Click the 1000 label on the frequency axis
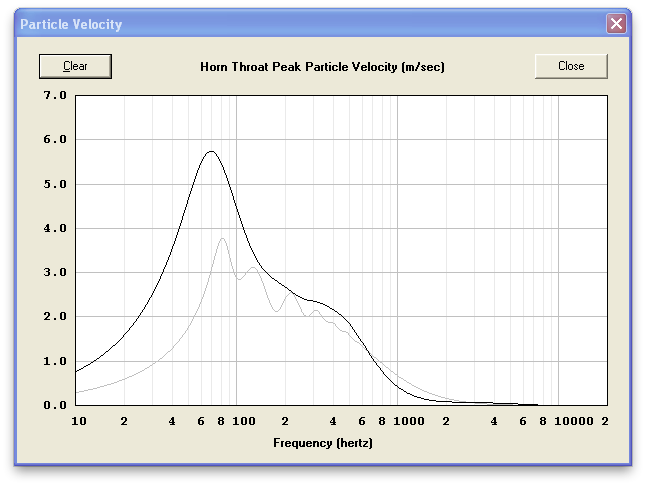 point(409,421)
